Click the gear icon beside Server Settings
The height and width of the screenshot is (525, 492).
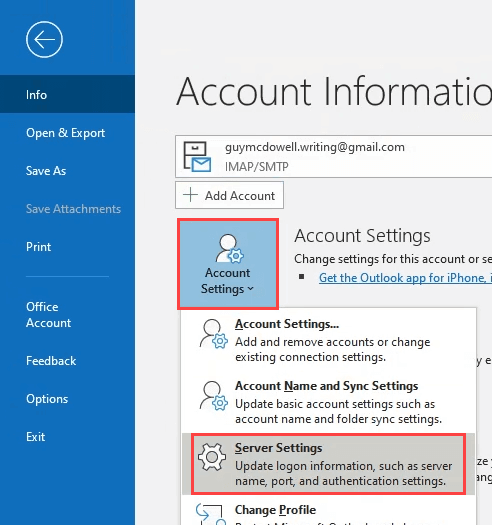(212, 457)
